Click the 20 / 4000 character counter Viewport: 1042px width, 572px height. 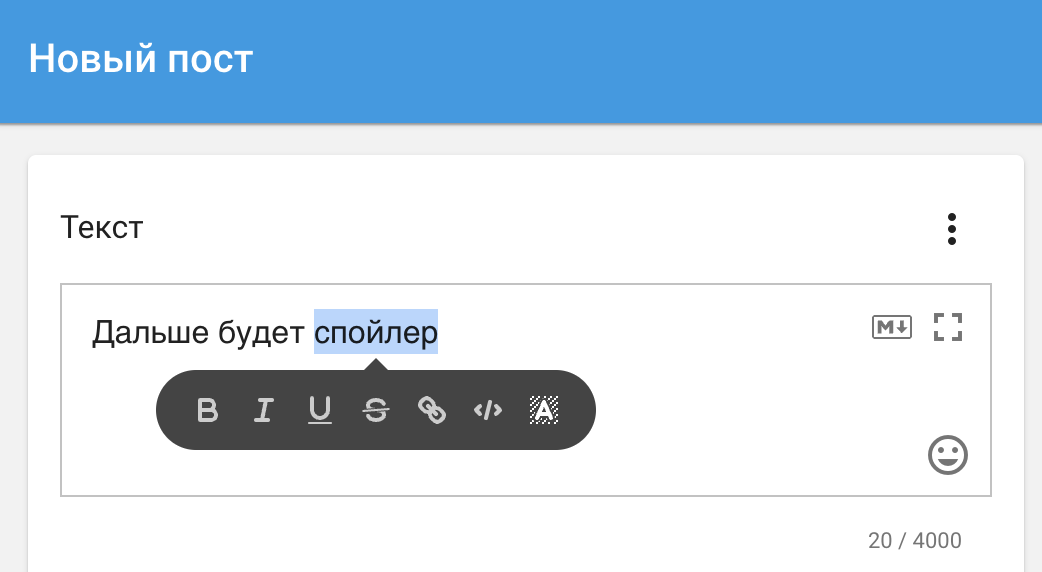pyautogui.click(x=914, y=540)
